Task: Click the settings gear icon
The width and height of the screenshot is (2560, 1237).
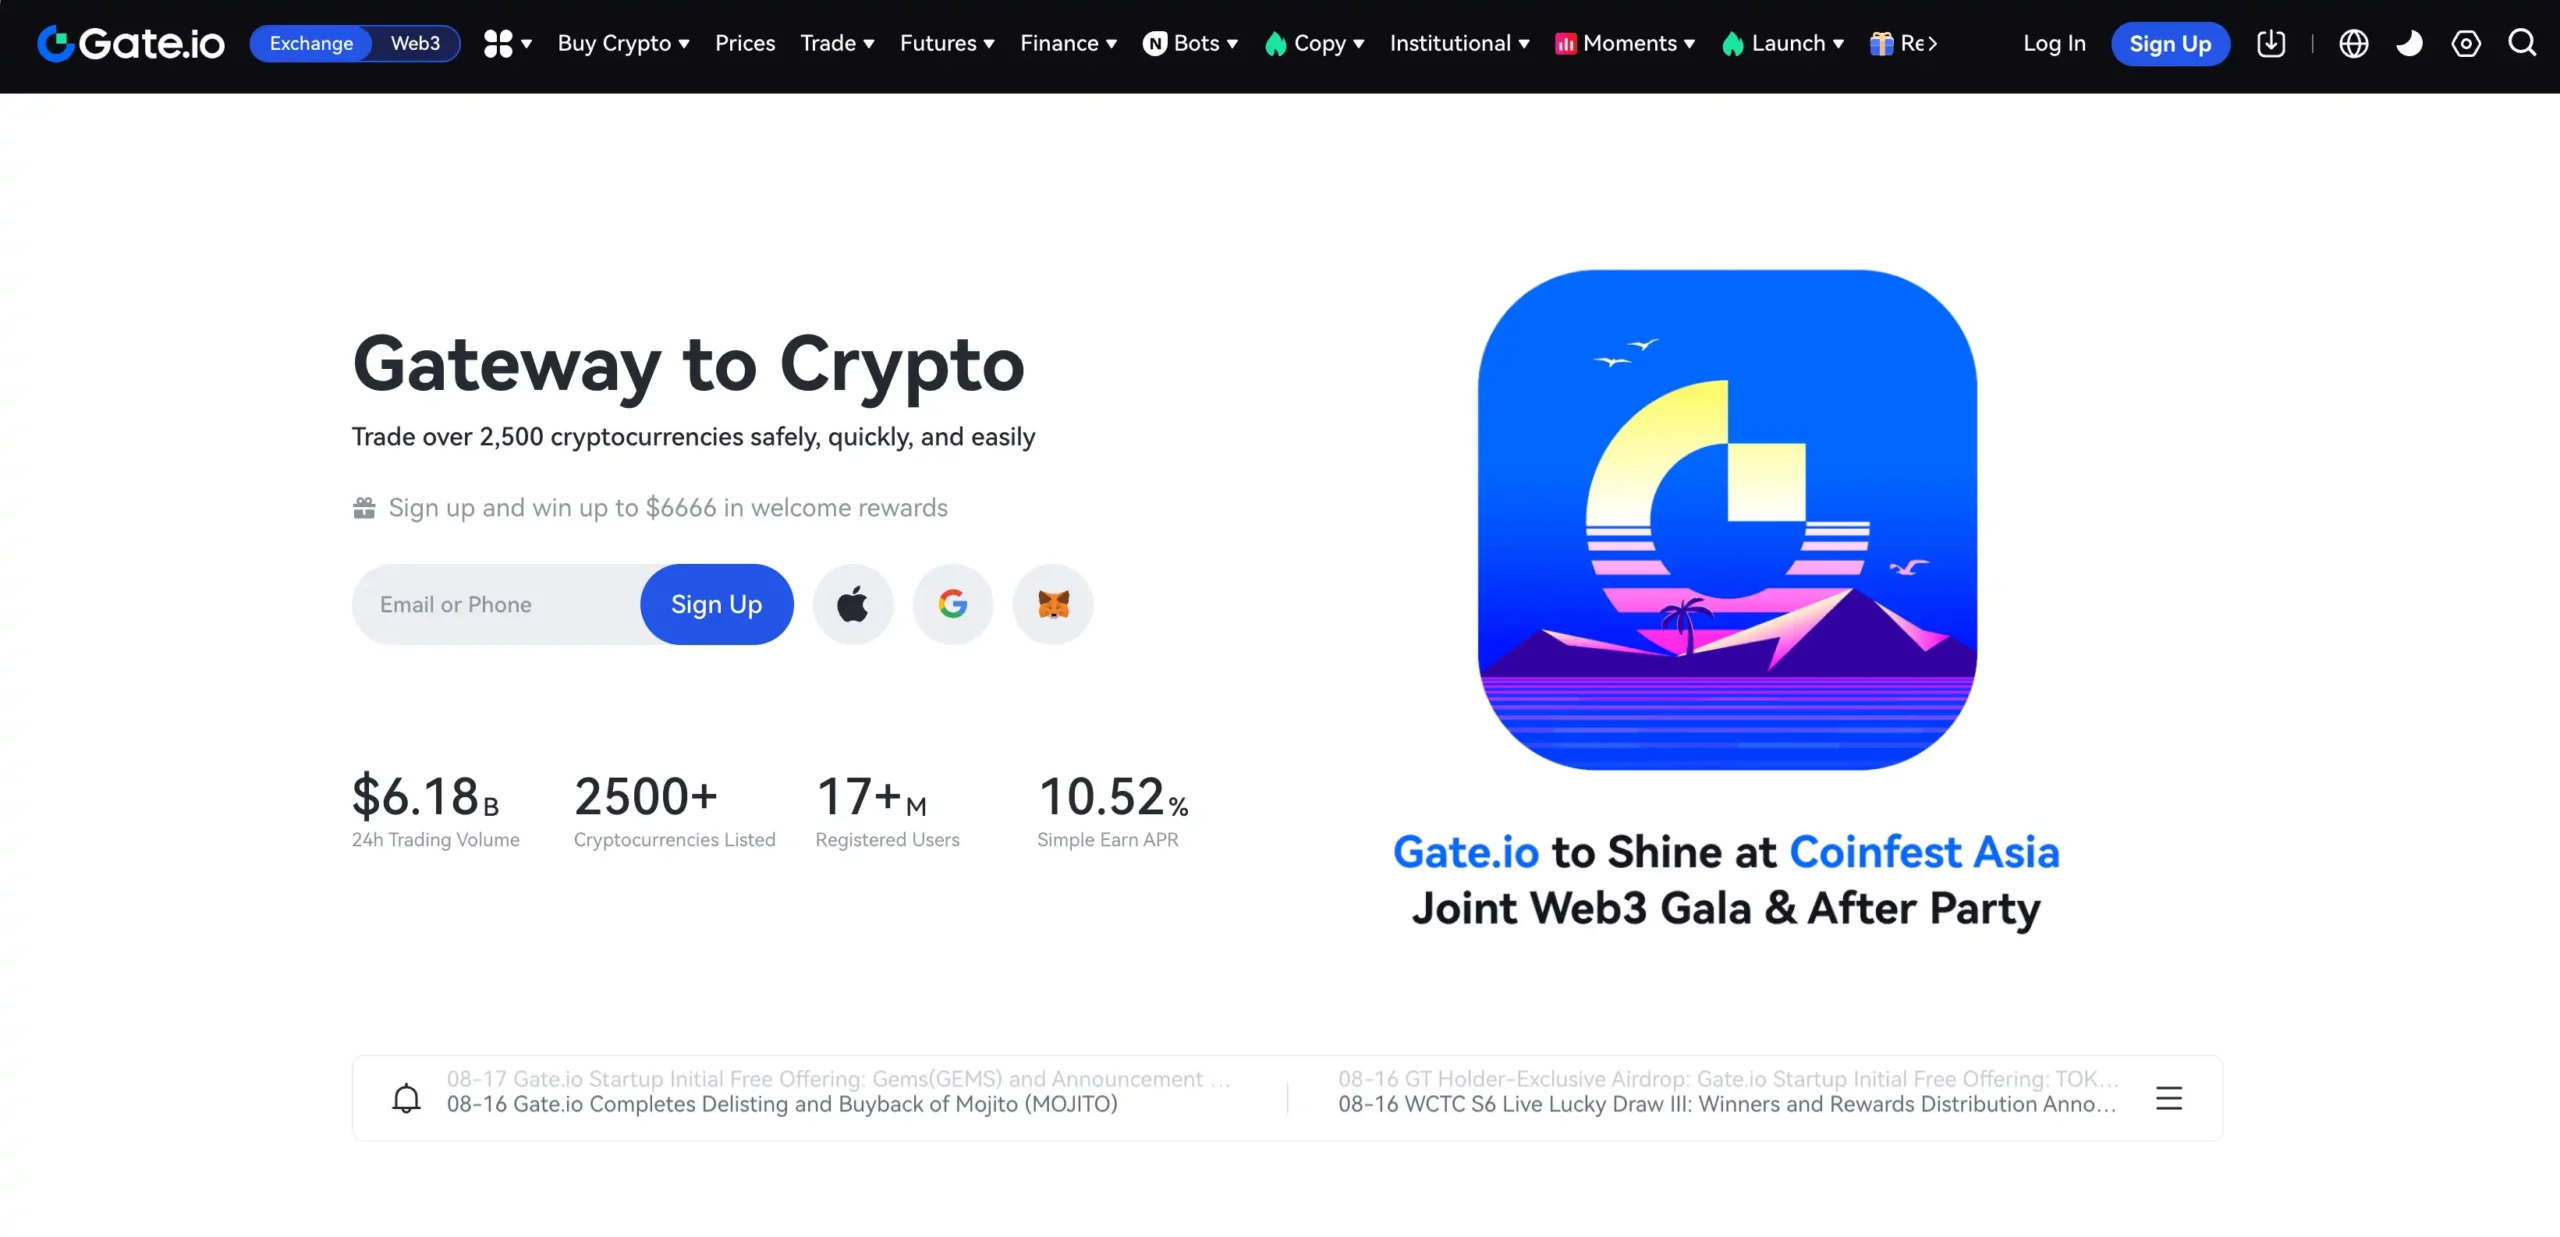Action: [2467, 44]
